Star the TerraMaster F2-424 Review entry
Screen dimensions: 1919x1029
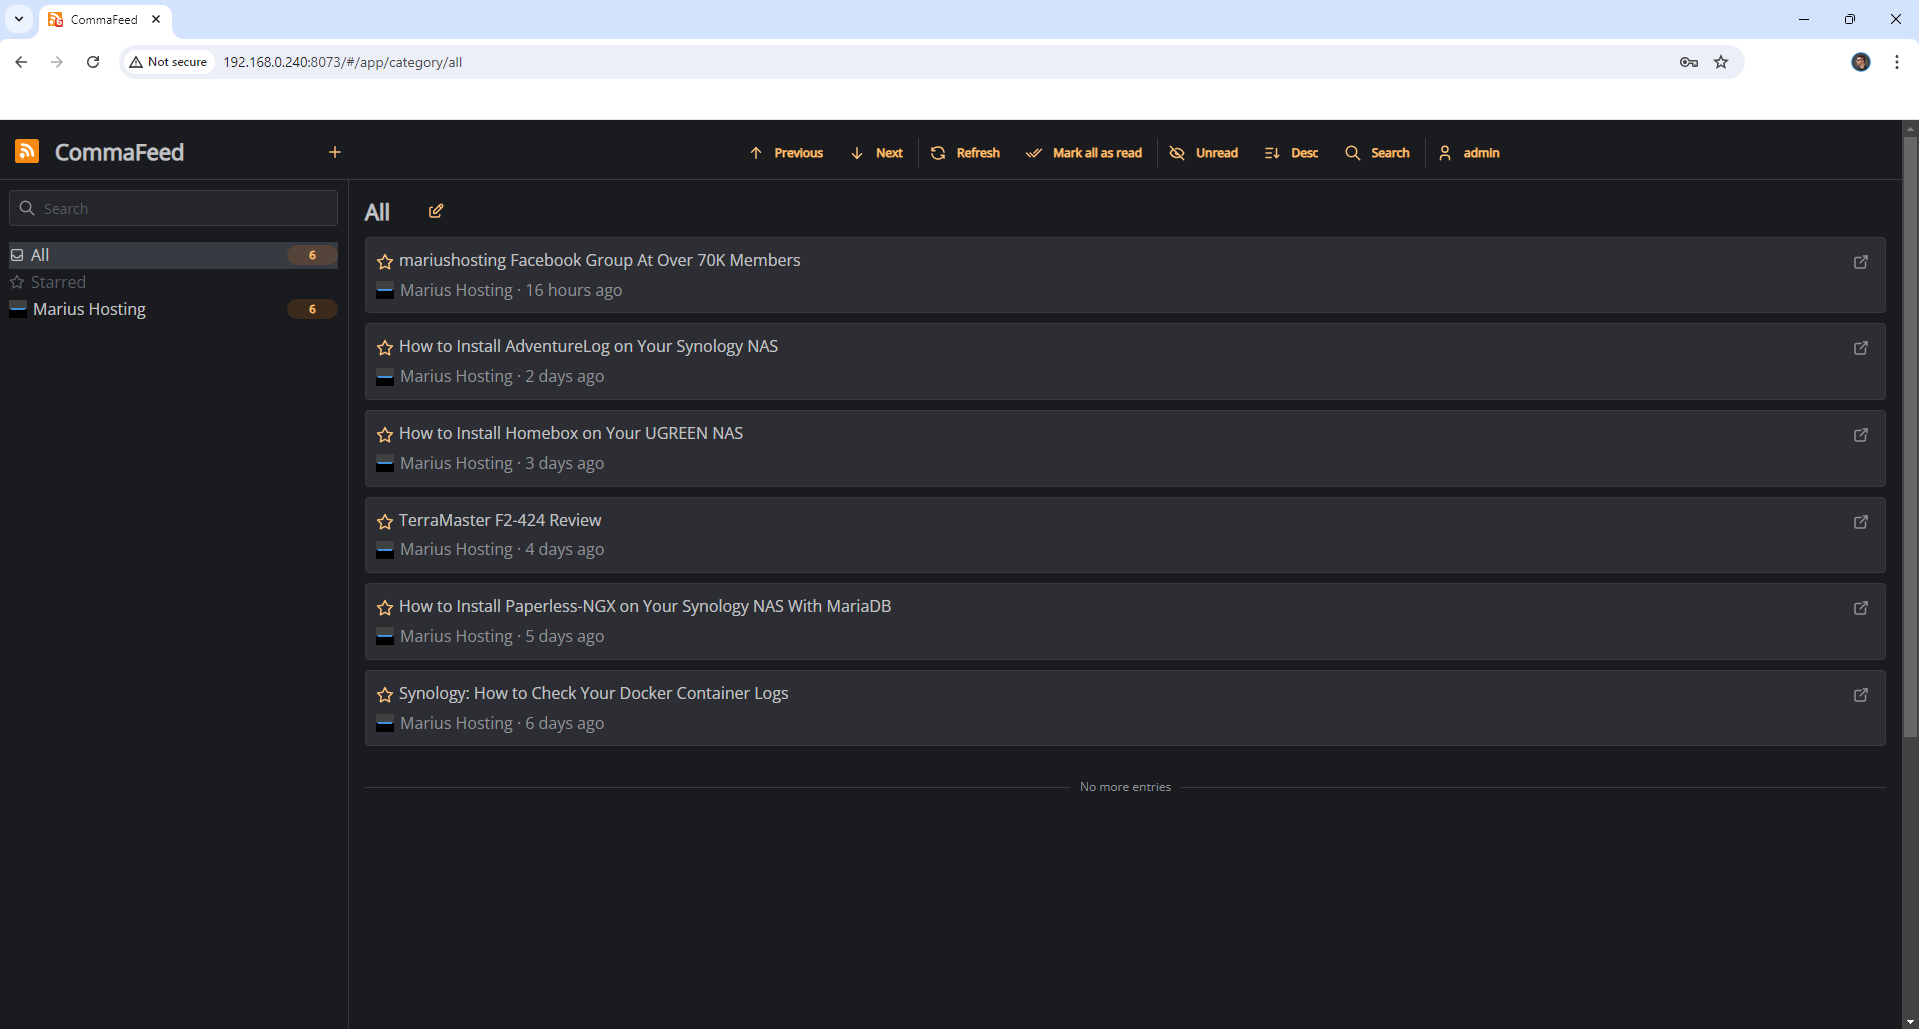click(385, 521)
